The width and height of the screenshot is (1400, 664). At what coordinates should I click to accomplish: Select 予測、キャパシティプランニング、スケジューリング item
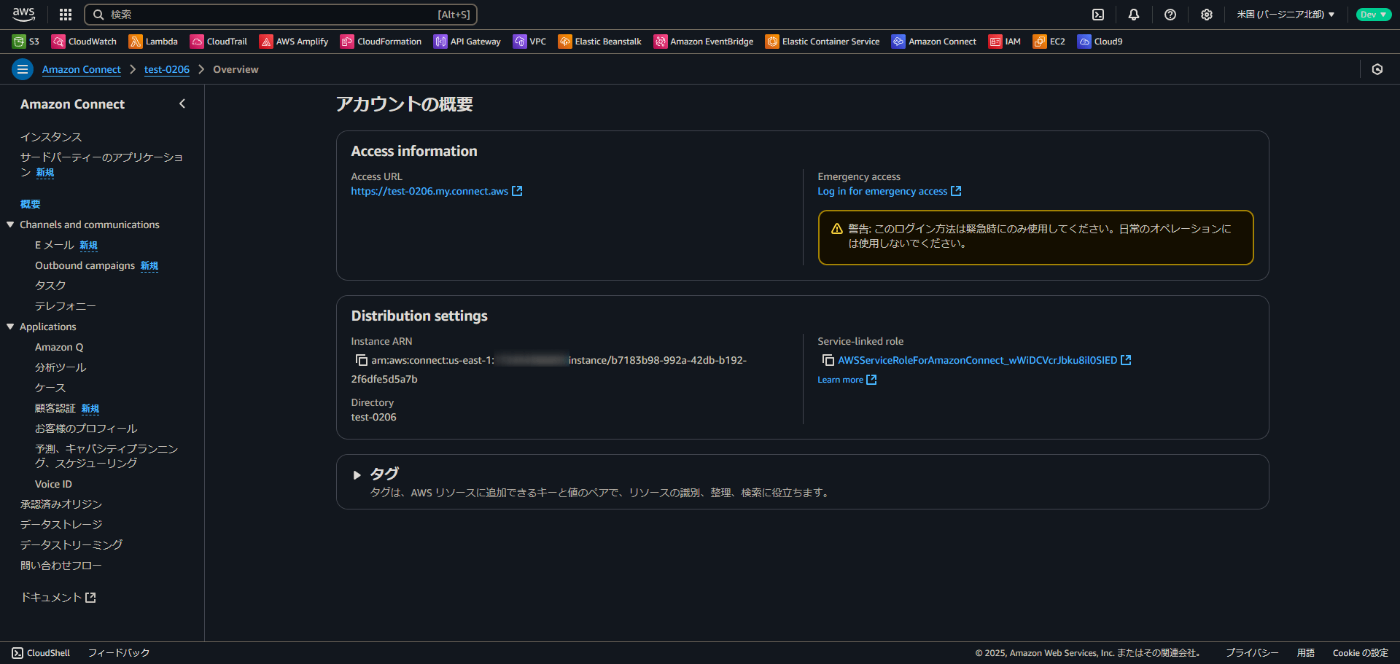pyautogui.click(x=107, y=456)
